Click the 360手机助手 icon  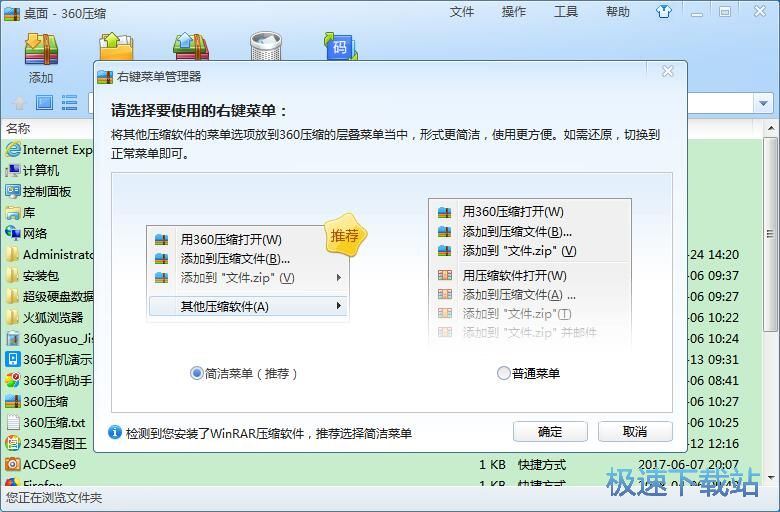pyautogui.click(x=13, y=380)
